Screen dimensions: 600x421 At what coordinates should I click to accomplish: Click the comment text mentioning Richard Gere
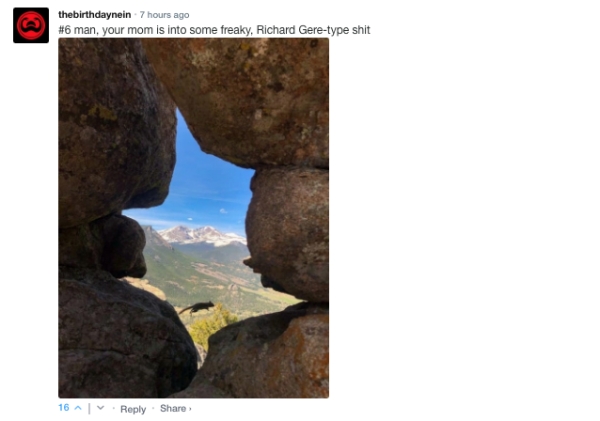[214, 30]
